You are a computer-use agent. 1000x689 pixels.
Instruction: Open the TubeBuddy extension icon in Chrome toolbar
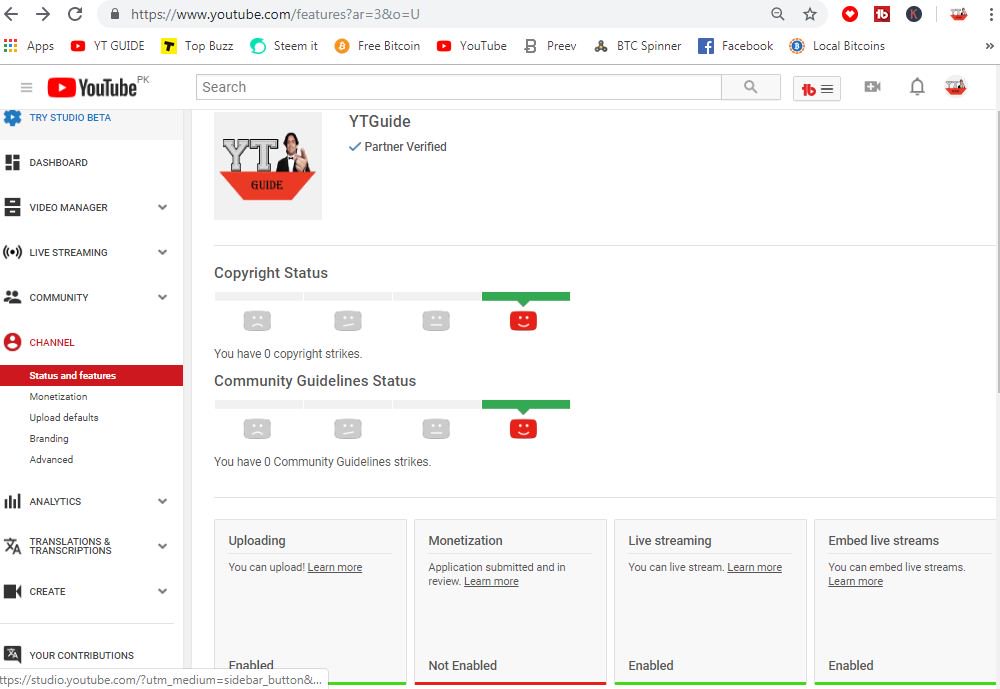(x=882, y=14)
